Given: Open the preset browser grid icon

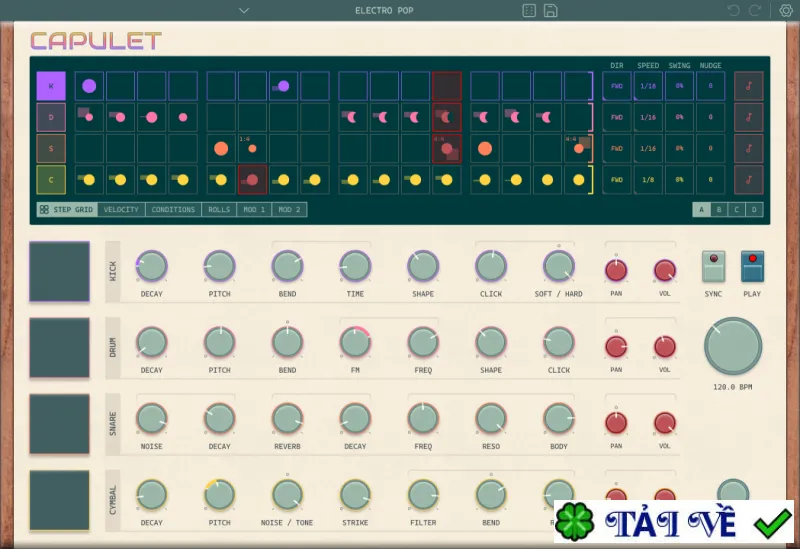Looking at the screenshot, I should click(x=529, y=10).
